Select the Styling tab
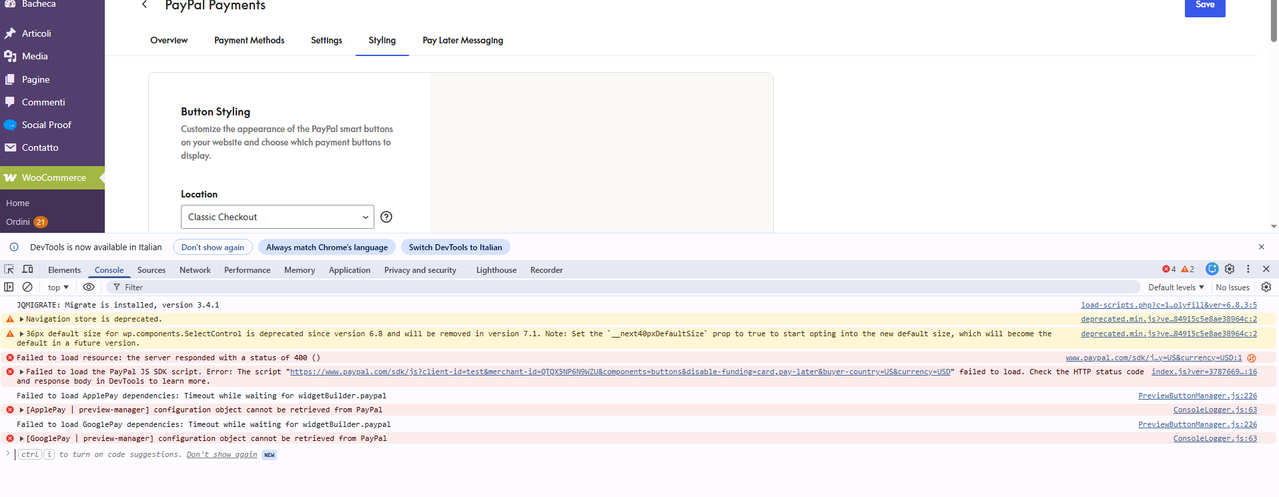Screen dimensions: 1279x497 (382, 41)
